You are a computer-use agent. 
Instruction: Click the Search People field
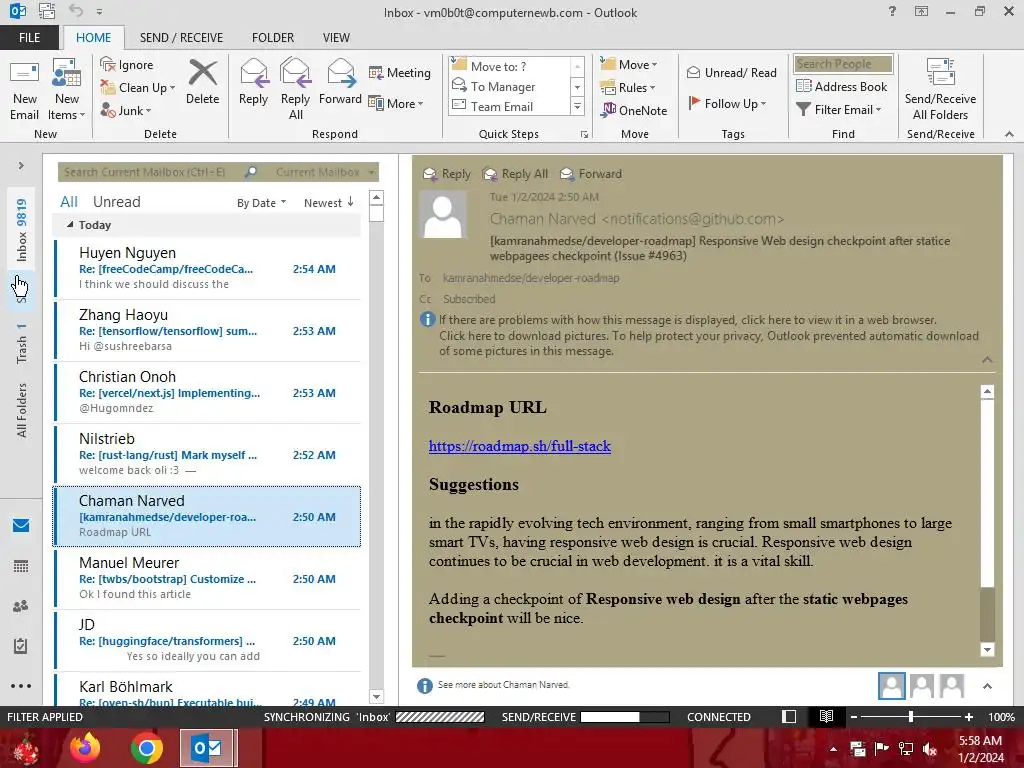(843, 63)
